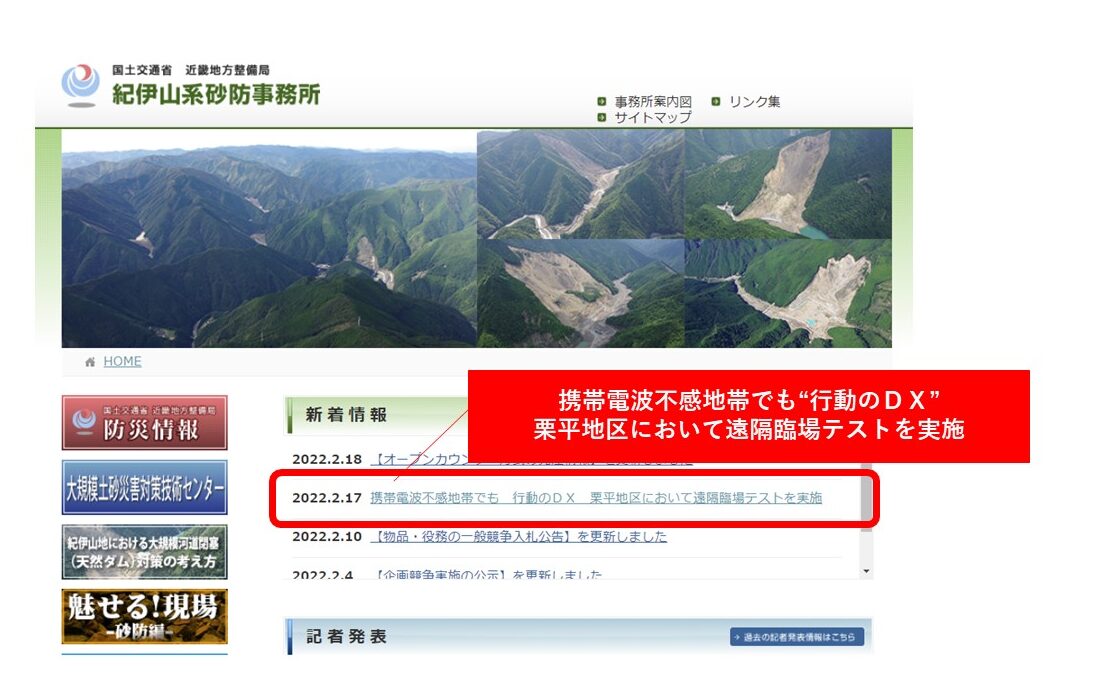Click the house icon beside HOME

coord(90,362)
